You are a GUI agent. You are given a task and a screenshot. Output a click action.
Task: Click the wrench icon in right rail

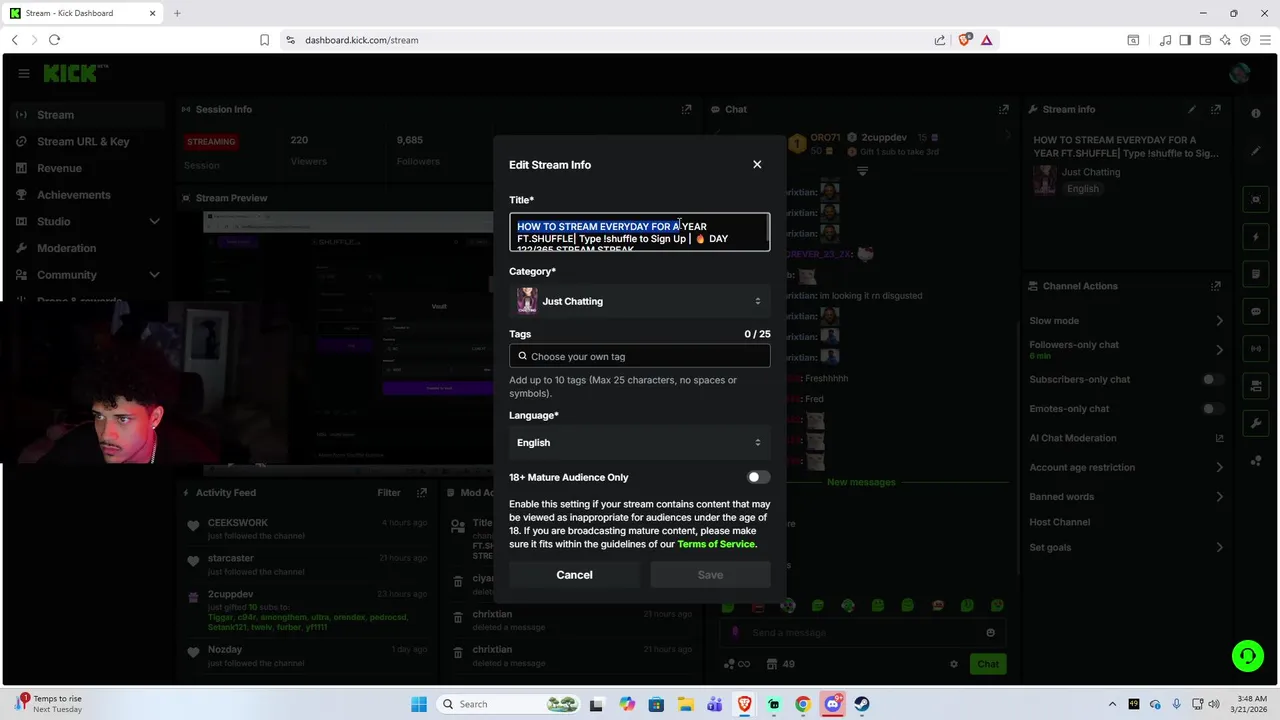(1256, 423)
